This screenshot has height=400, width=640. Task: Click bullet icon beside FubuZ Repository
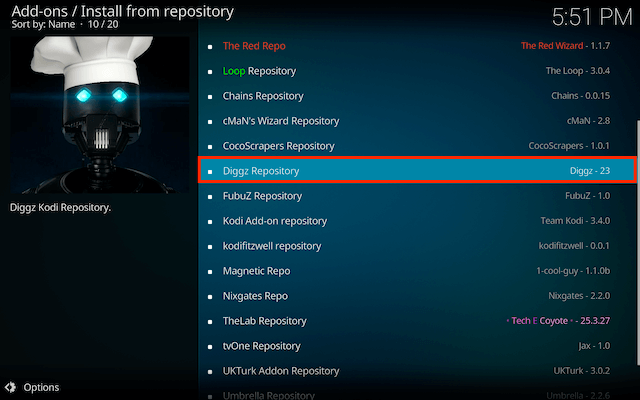(x=210, y=197)
